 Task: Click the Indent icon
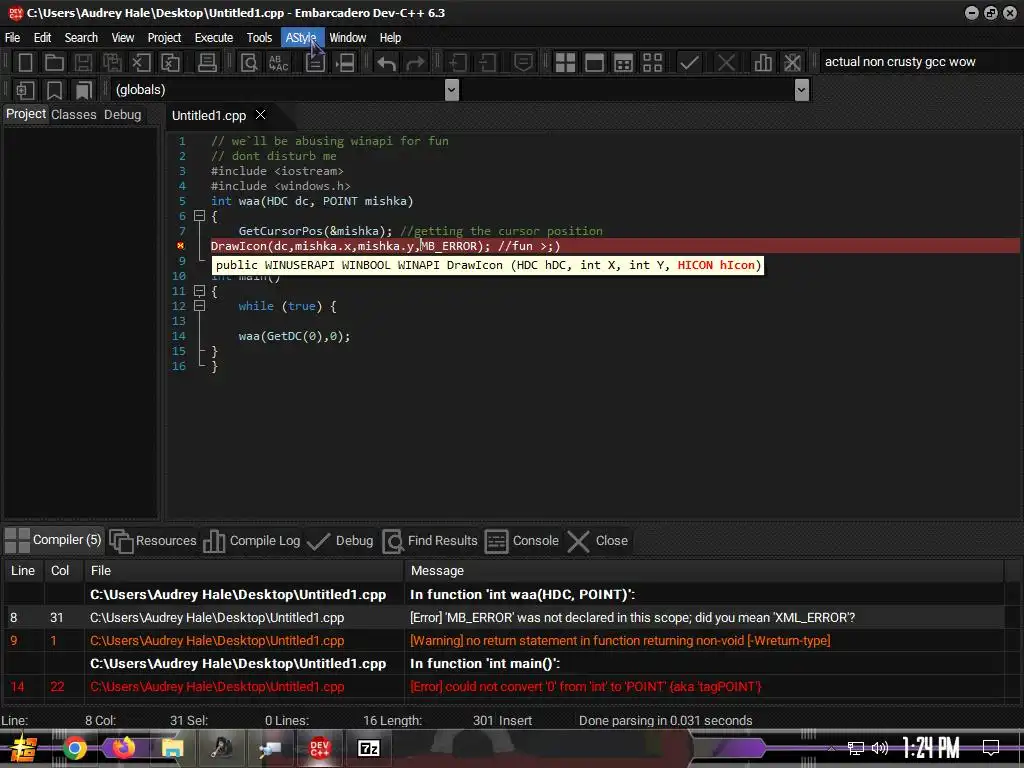tap(457, 63)
